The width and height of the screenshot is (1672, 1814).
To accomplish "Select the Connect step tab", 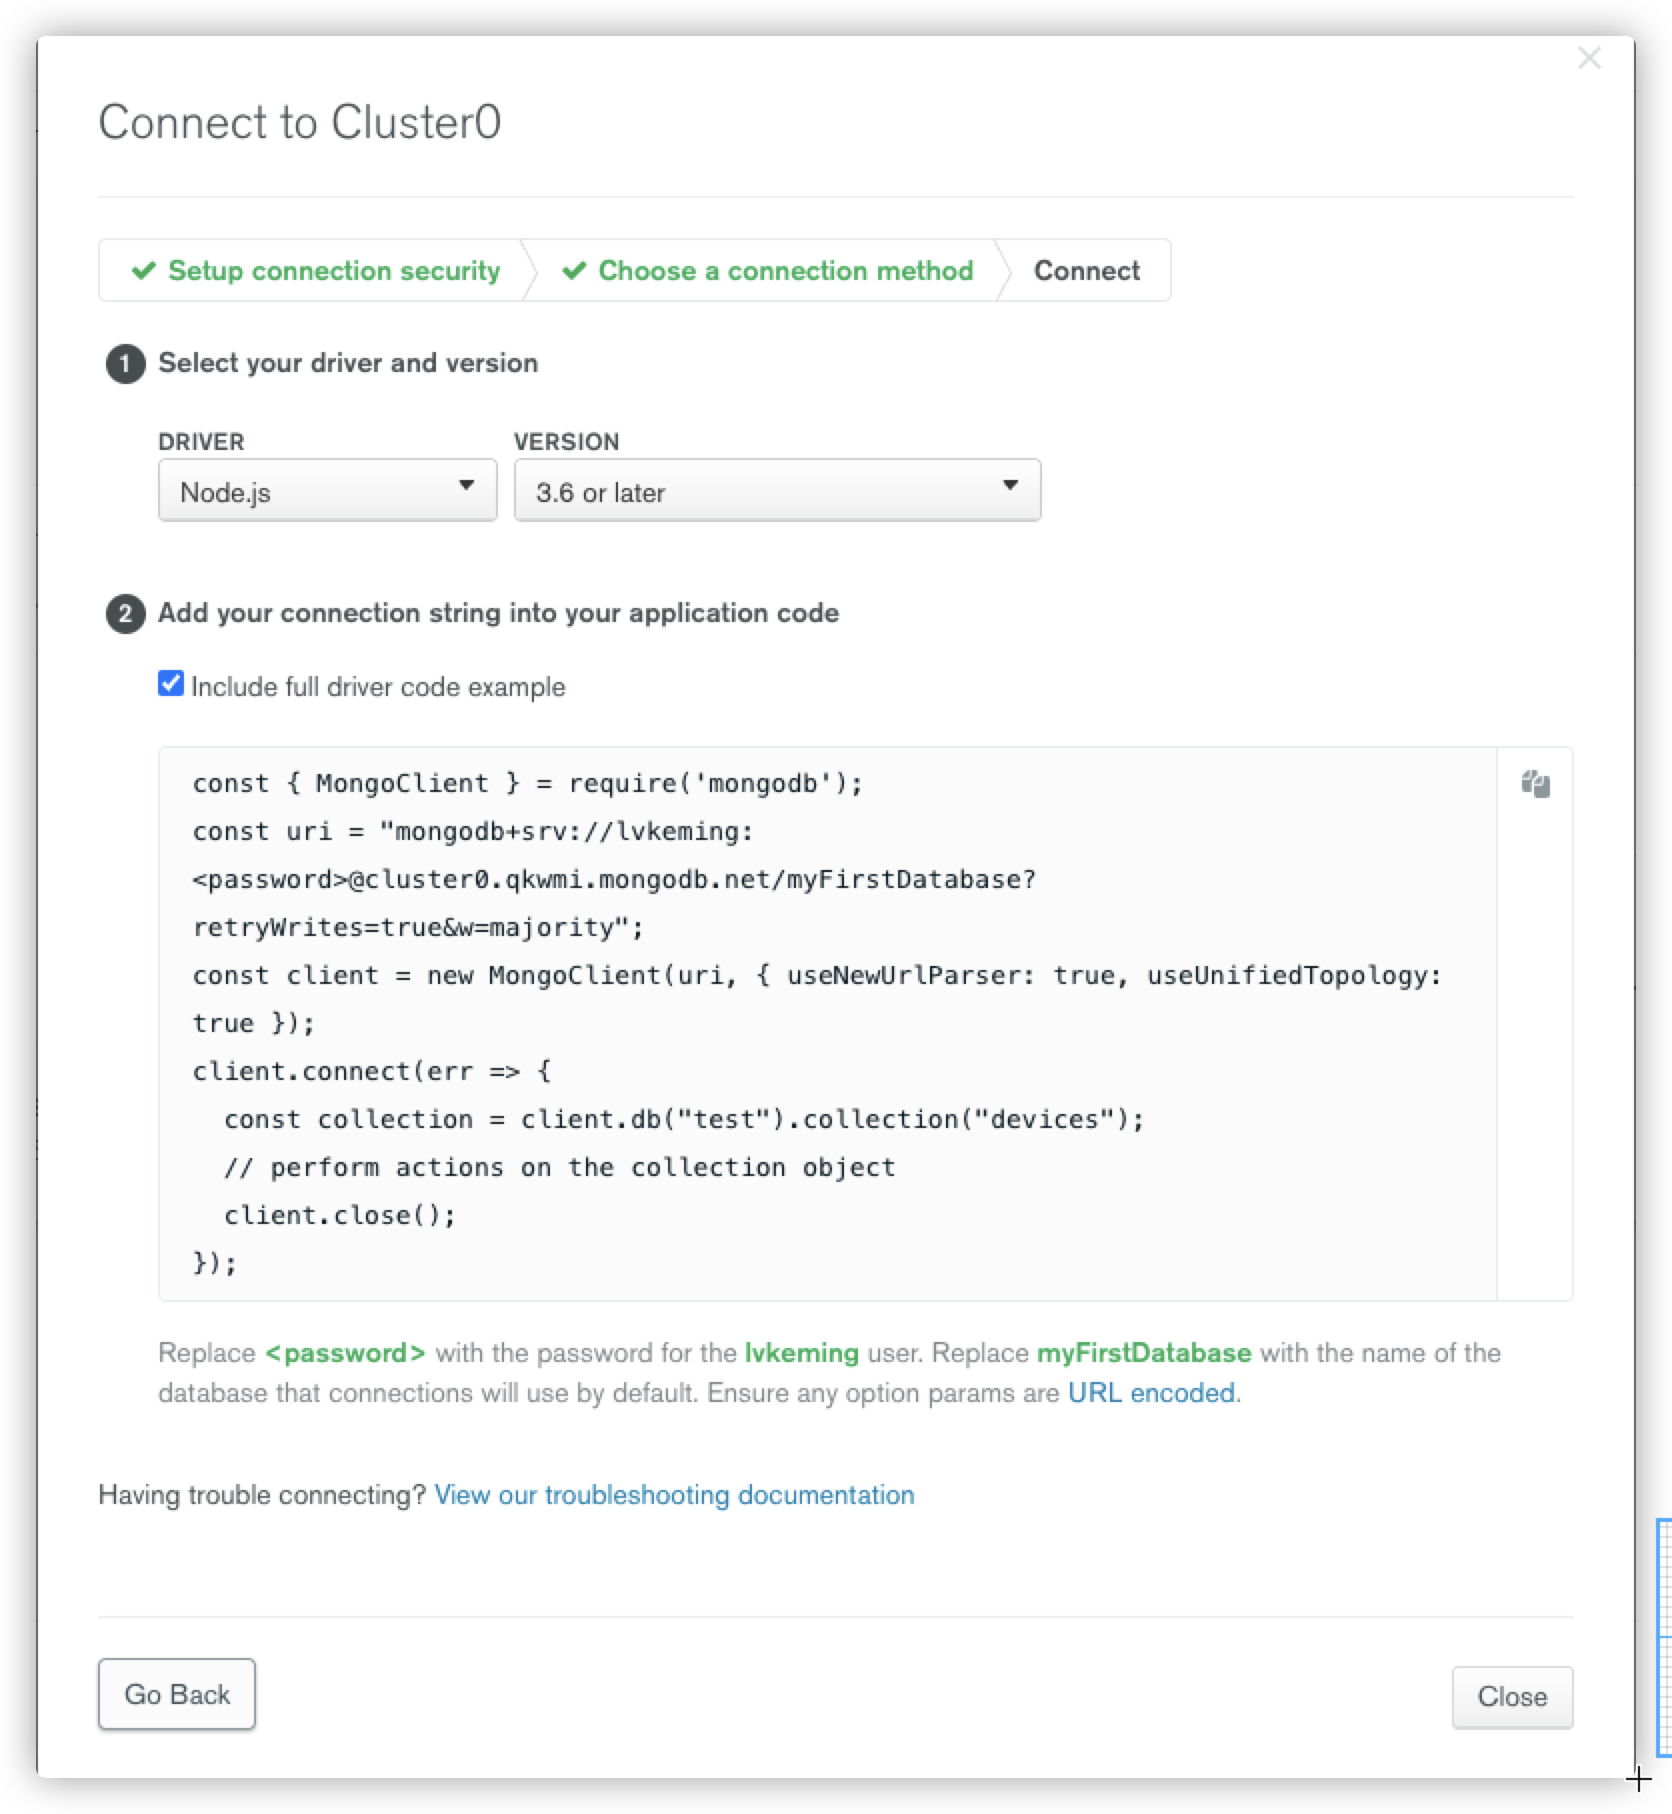I will [1086, 271].
